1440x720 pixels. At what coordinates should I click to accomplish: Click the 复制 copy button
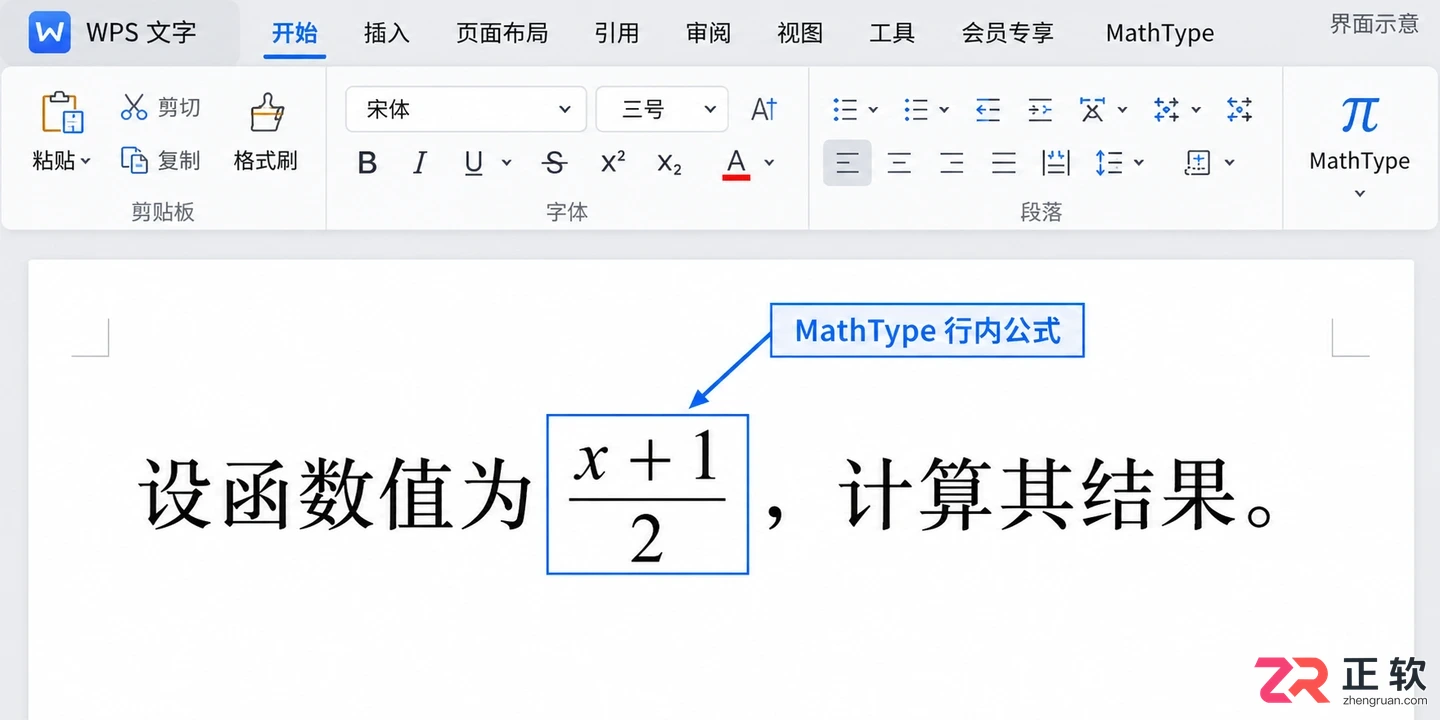click(x=161, y=159)
